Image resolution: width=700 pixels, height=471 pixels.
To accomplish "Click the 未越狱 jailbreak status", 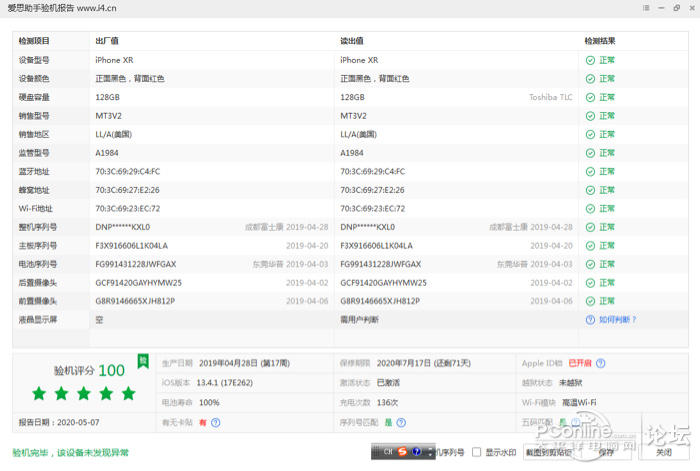I will [571, 383].
